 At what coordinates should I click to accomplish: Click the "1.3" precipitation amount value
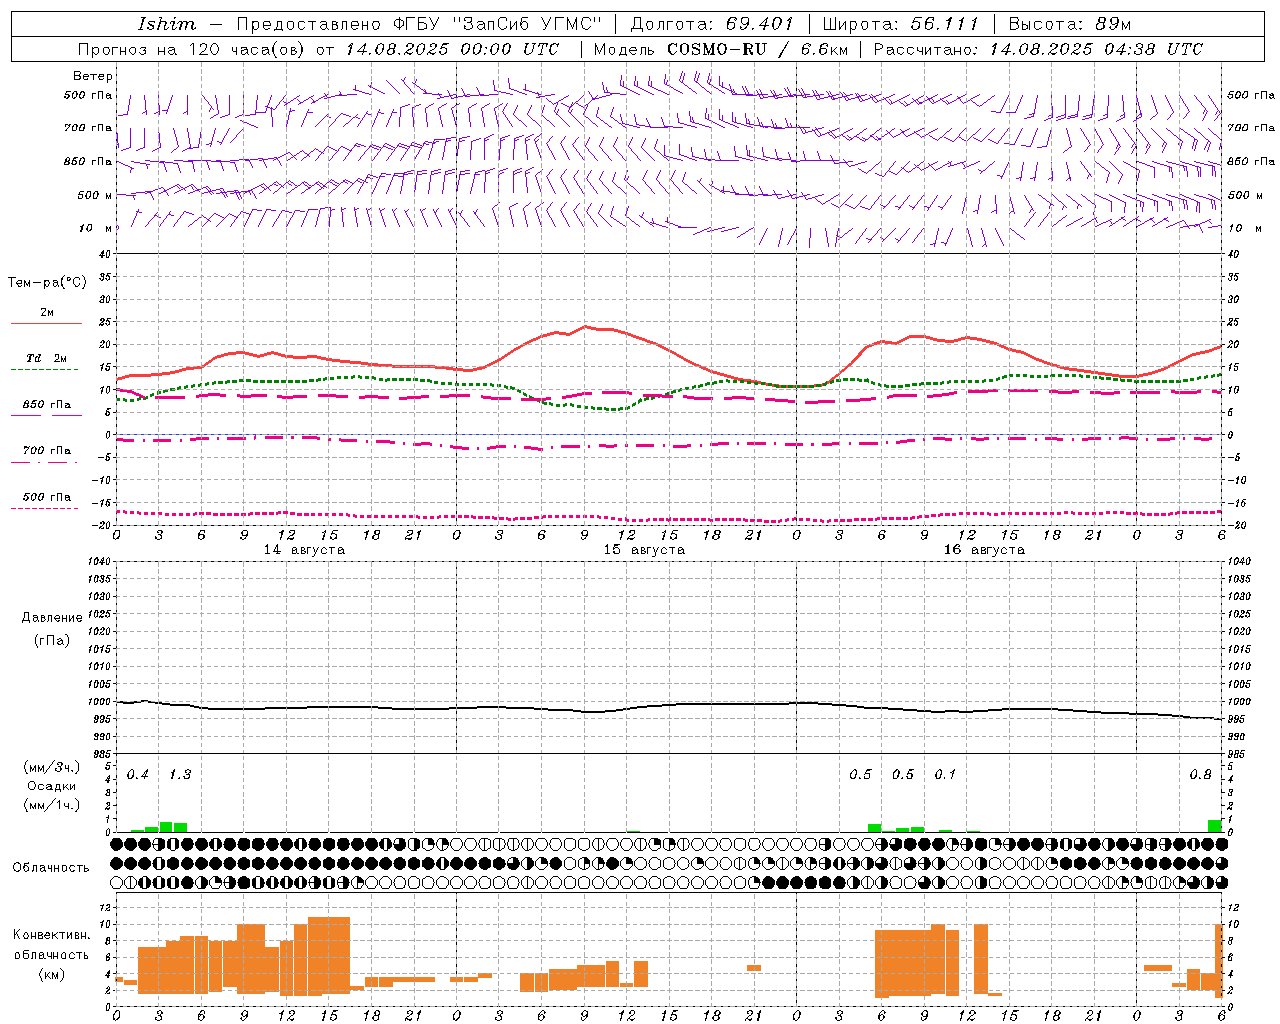click(x=180, y=775)
